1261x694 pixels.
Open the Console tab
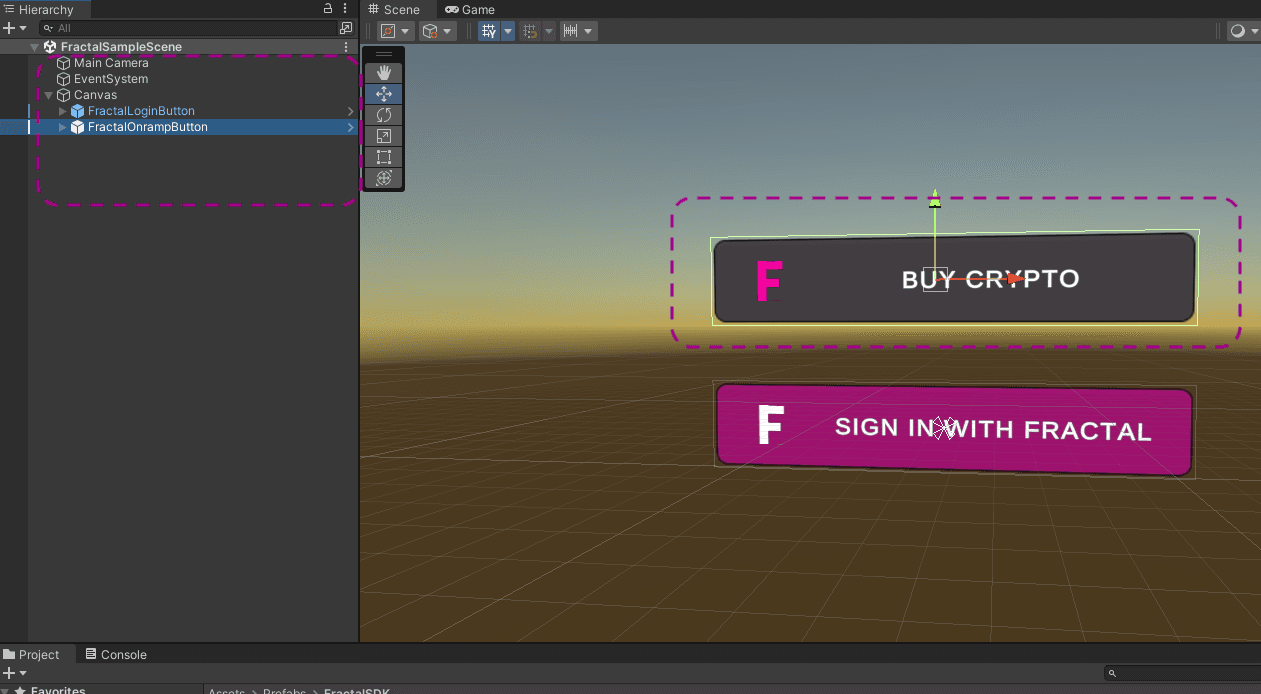115,654
